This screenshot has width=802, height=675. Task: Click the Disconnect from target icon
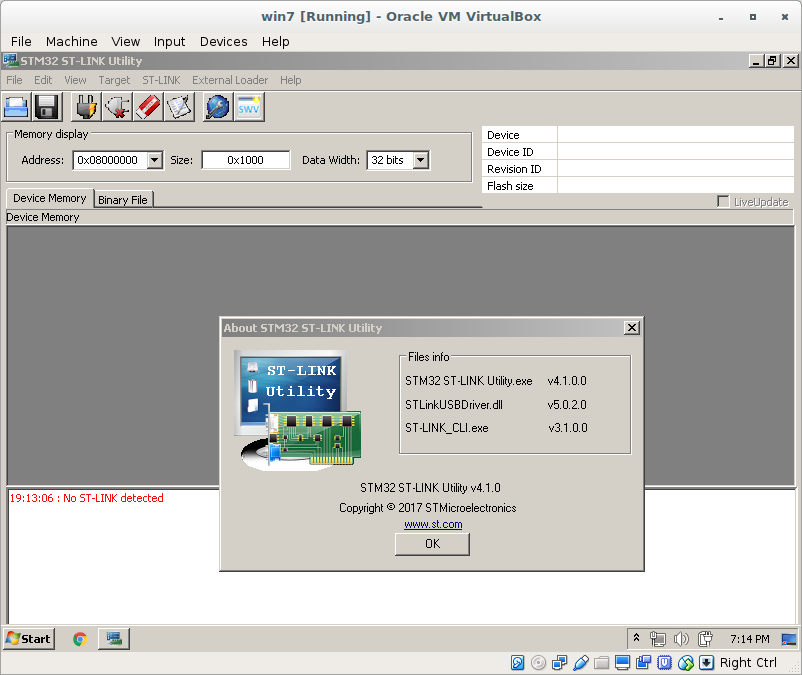pos(117,107)
